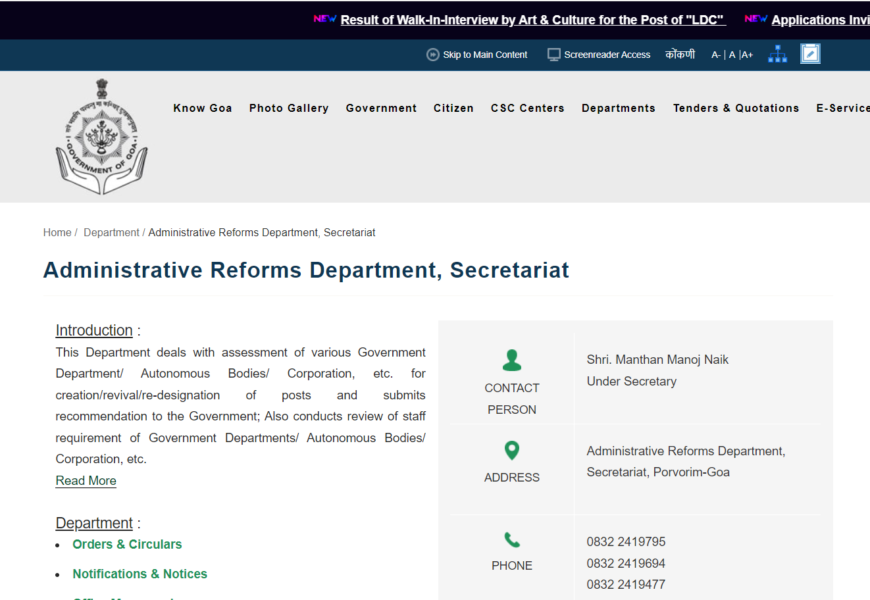Click the Screenreader Access monitor icon
870x600 pixels.
[x=554, y=55]
